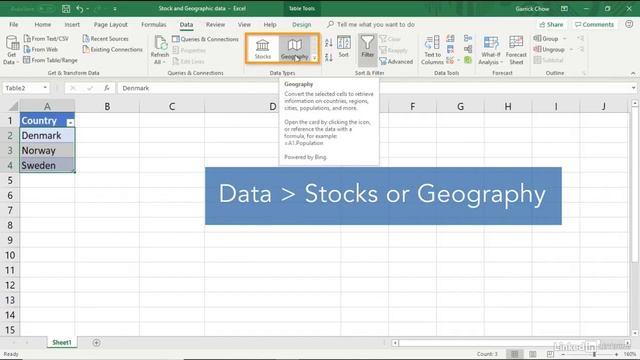
Task: Click the Stocks data type icon
Action: pyautogui.click(x=262, y=48)
